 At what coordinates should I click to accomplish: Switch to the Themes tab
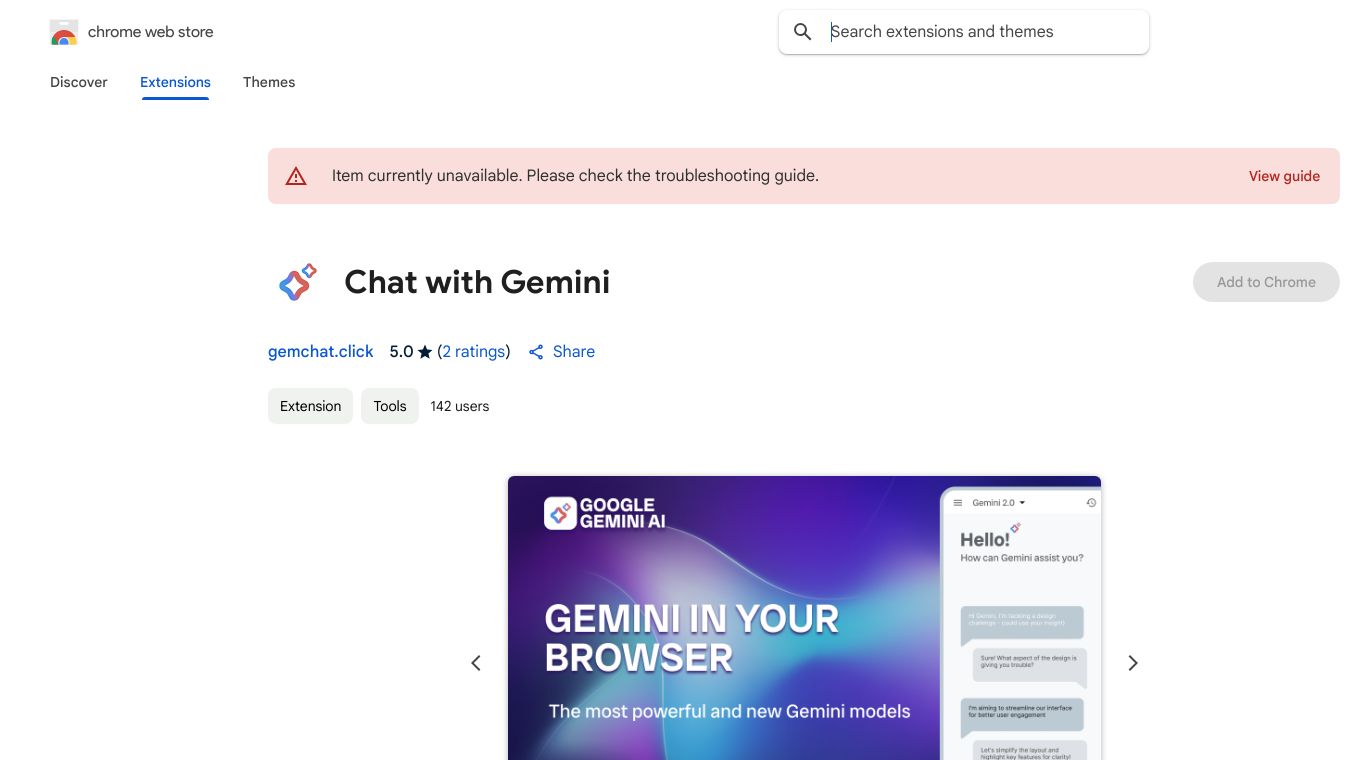[x=269, y=82]
